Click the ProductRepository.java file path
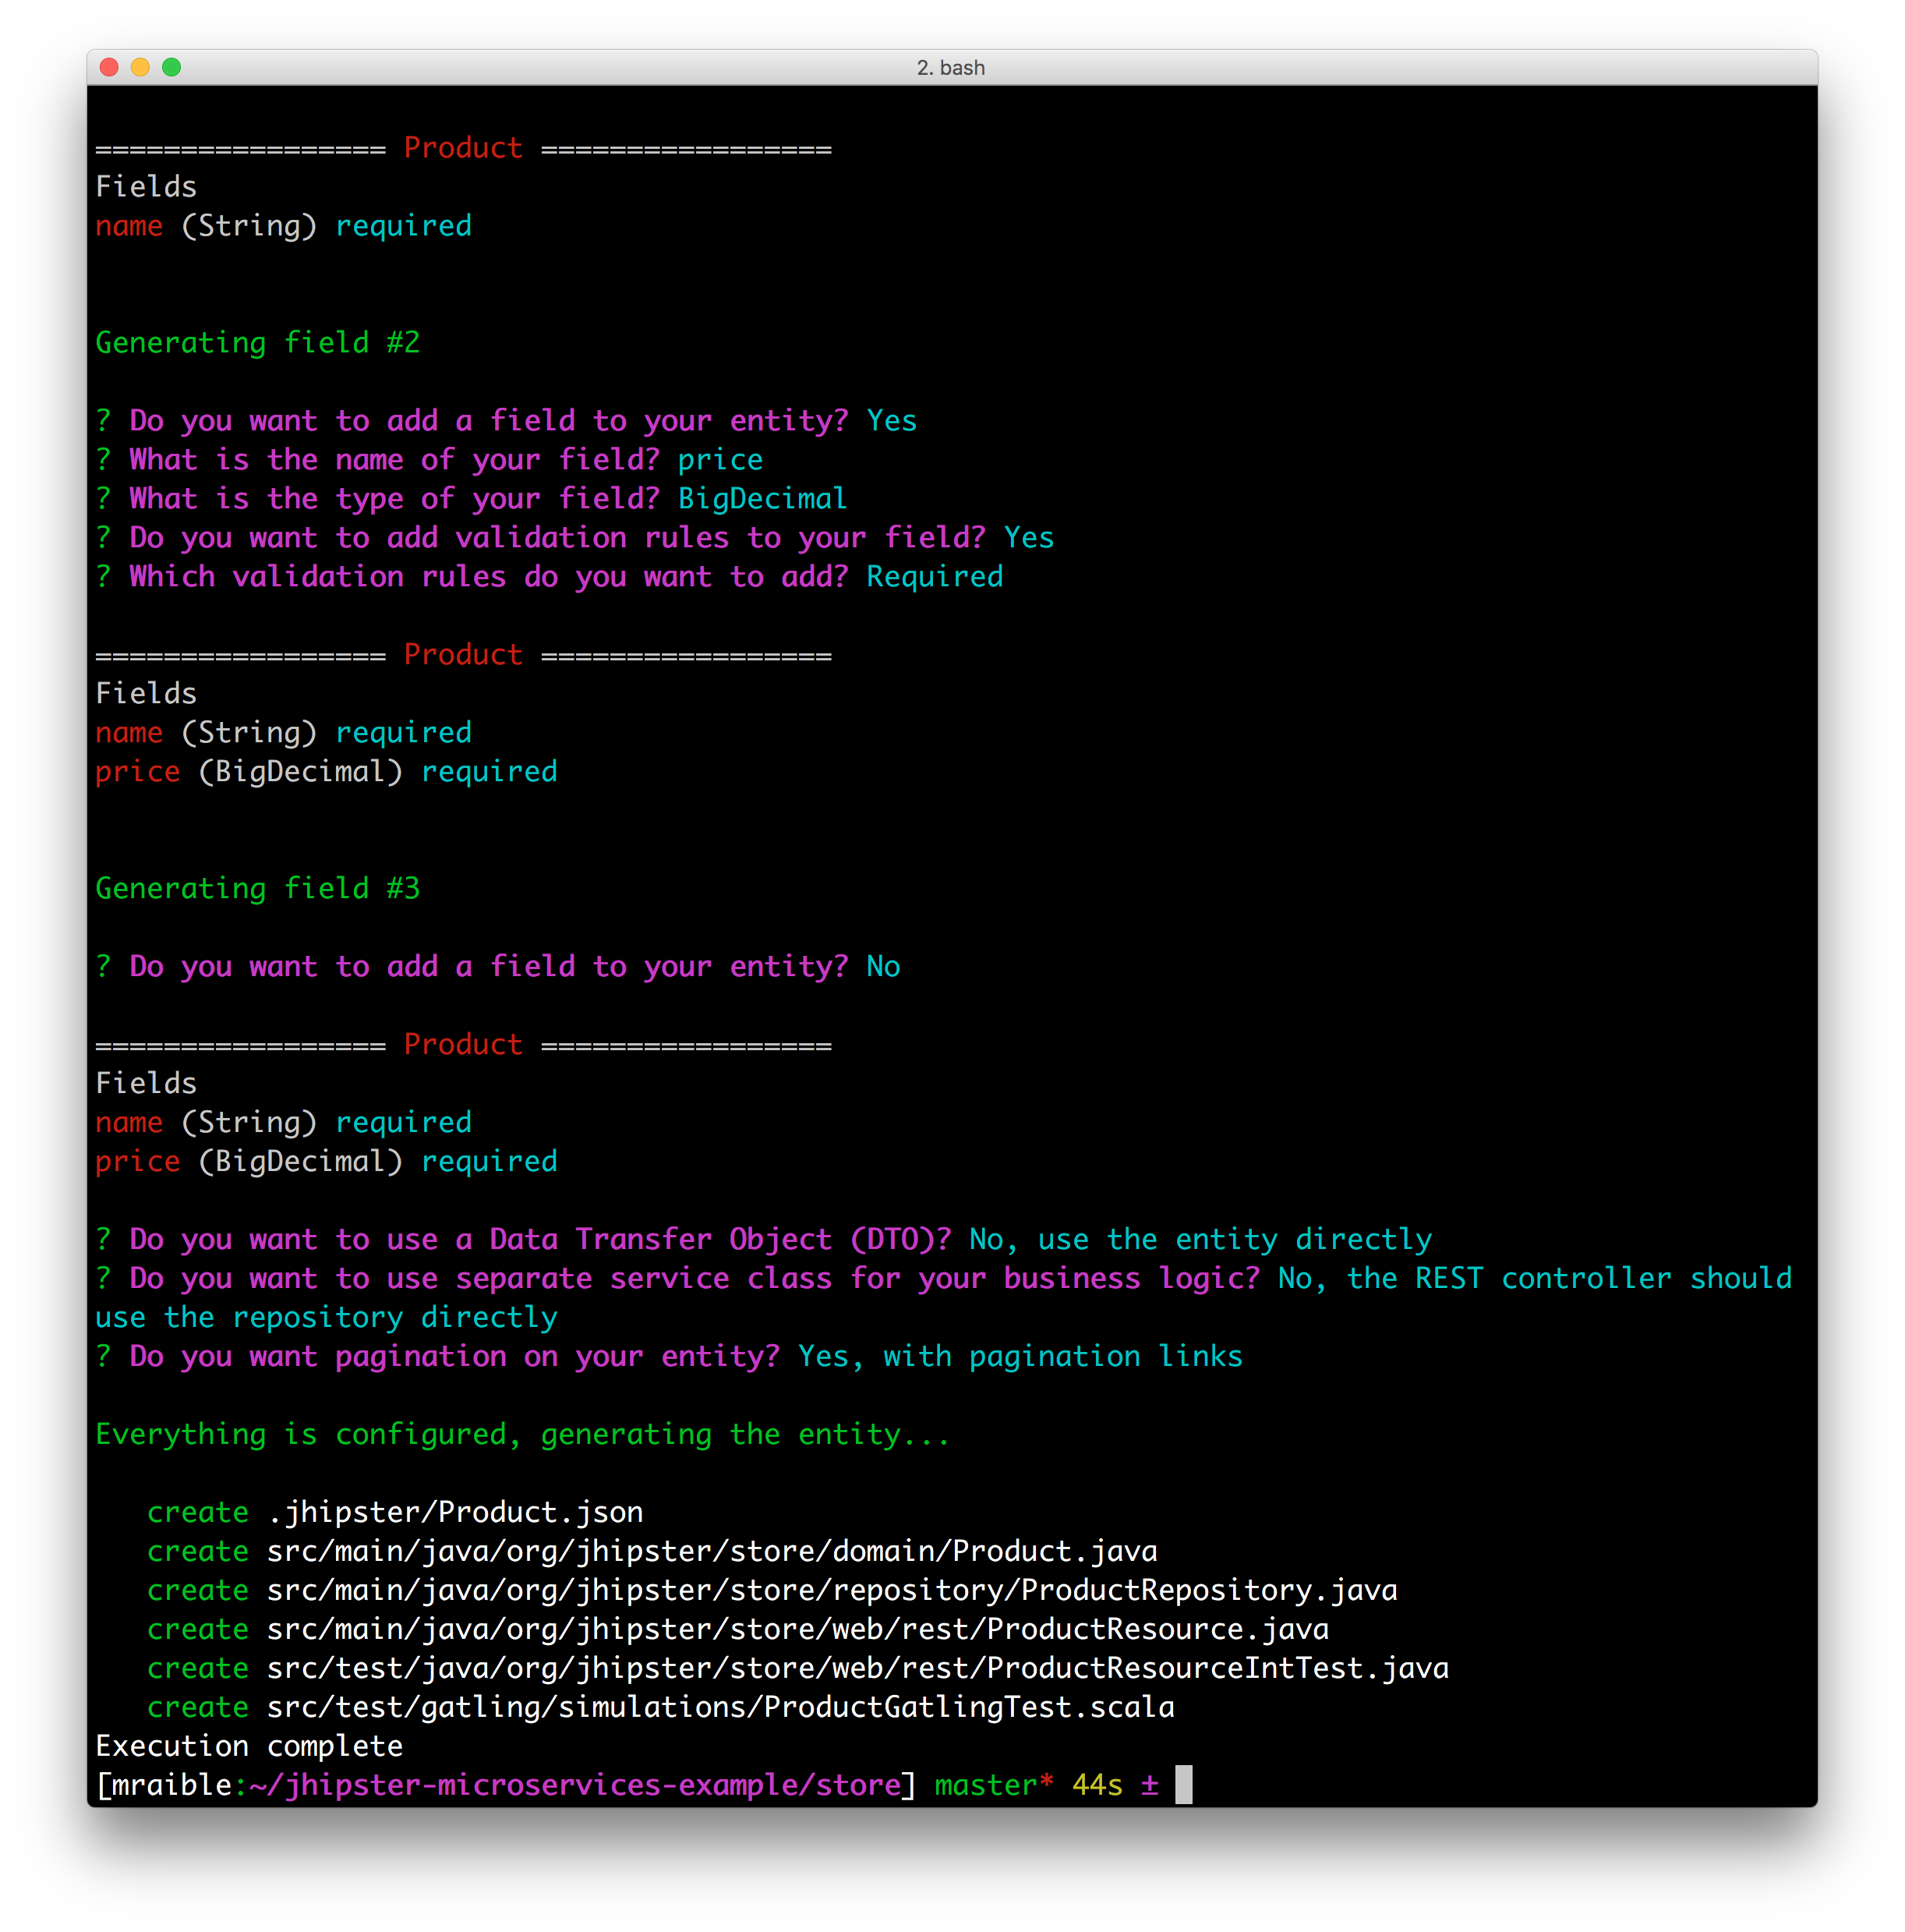The width and height of the screenshot is (1905, 1932). (832, 1590)
